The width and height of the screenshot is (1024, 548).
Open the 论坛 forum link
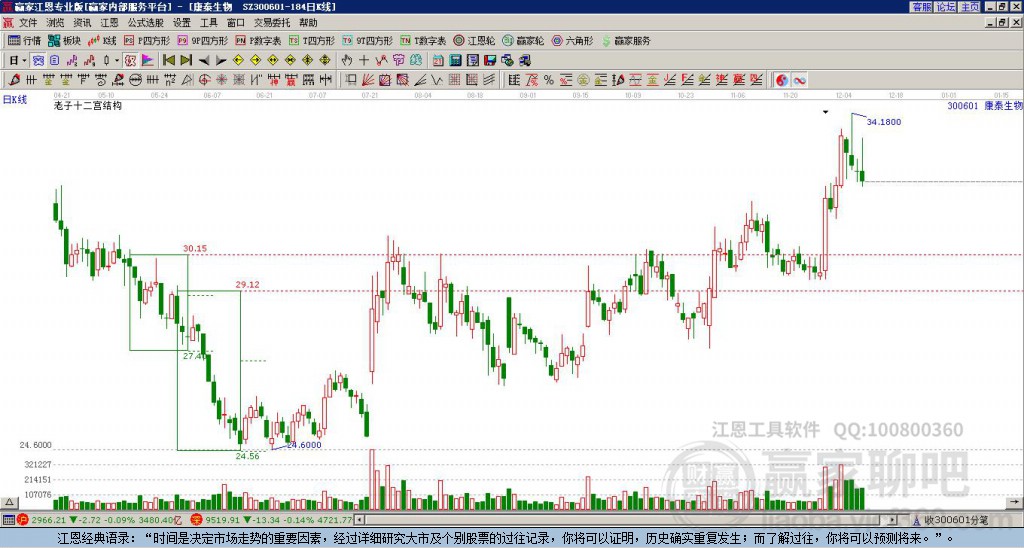point(946,7)
